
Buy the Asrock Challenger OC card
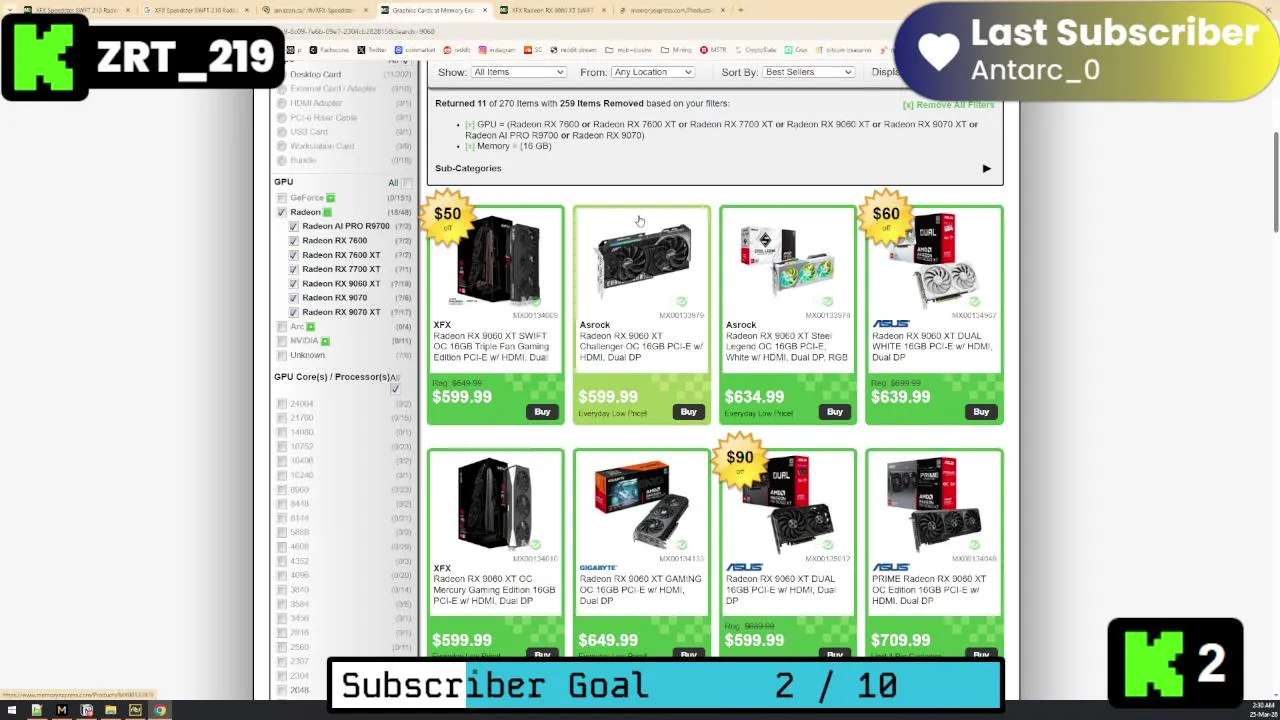(688, 412)
